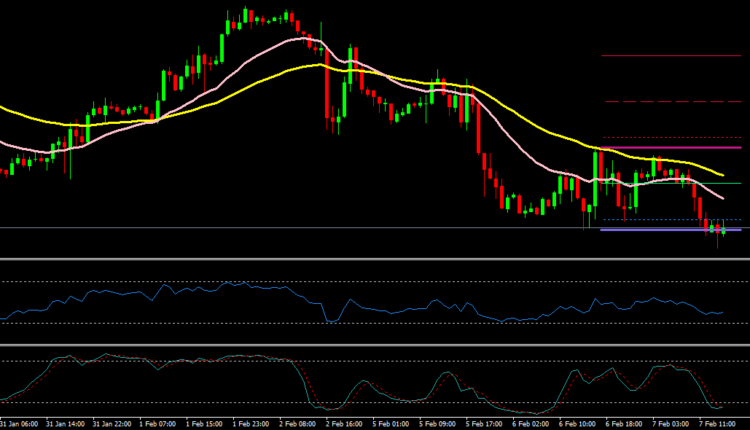
Task: Click the large red candle after the peak
Action: coord(328,85)
